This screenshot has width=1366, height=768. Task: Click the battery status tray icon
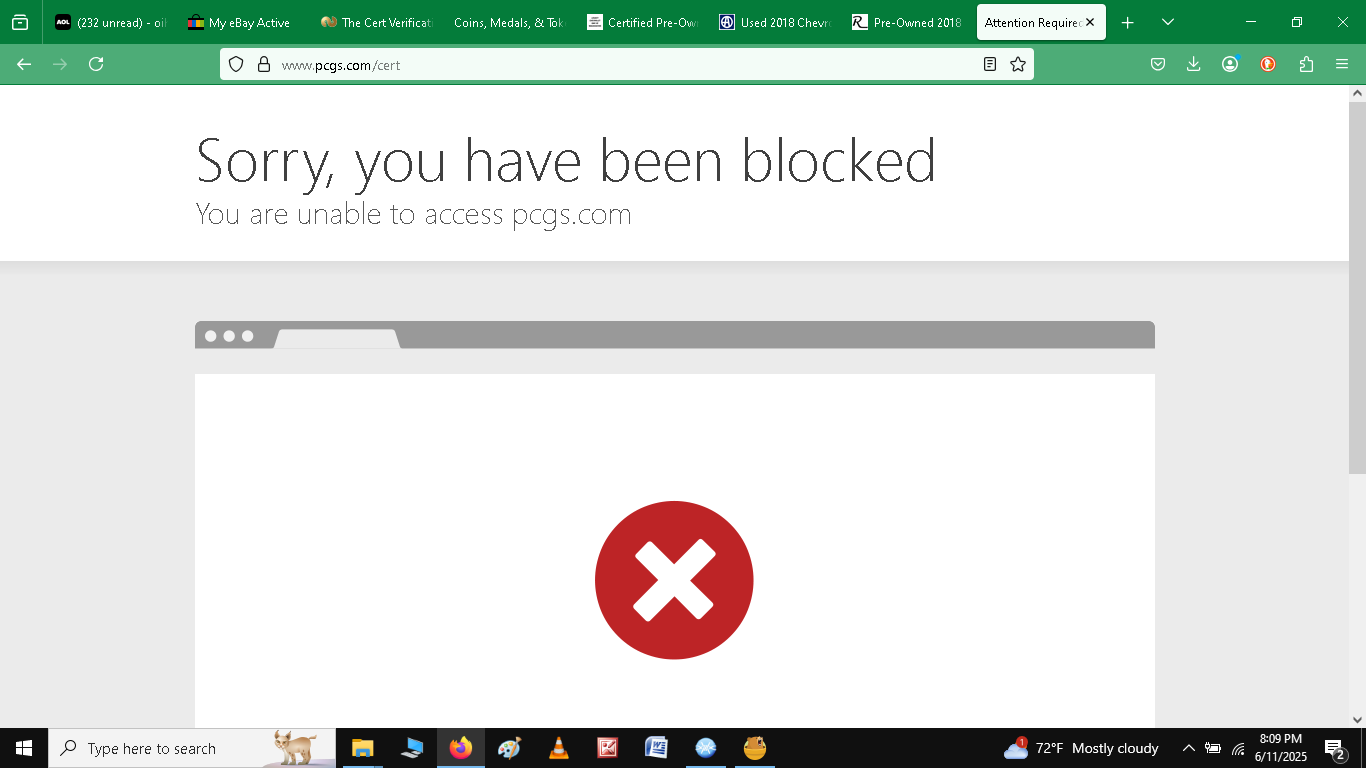click(x=1213, y=748)
